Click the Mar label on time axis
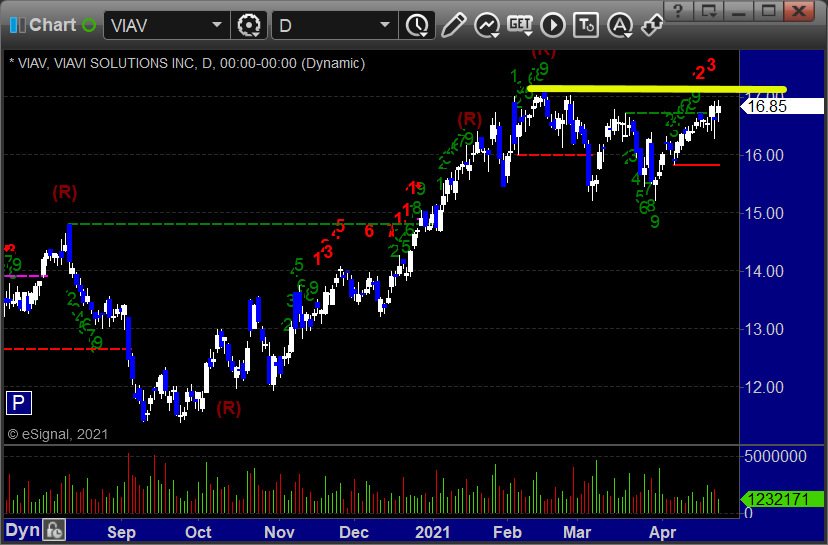Viewport: 828px width, 545px height. (577, 532)
